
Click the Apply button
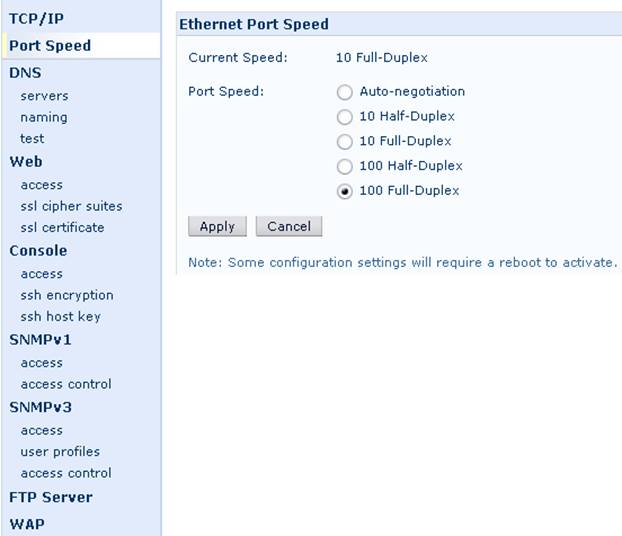point(217,226)
